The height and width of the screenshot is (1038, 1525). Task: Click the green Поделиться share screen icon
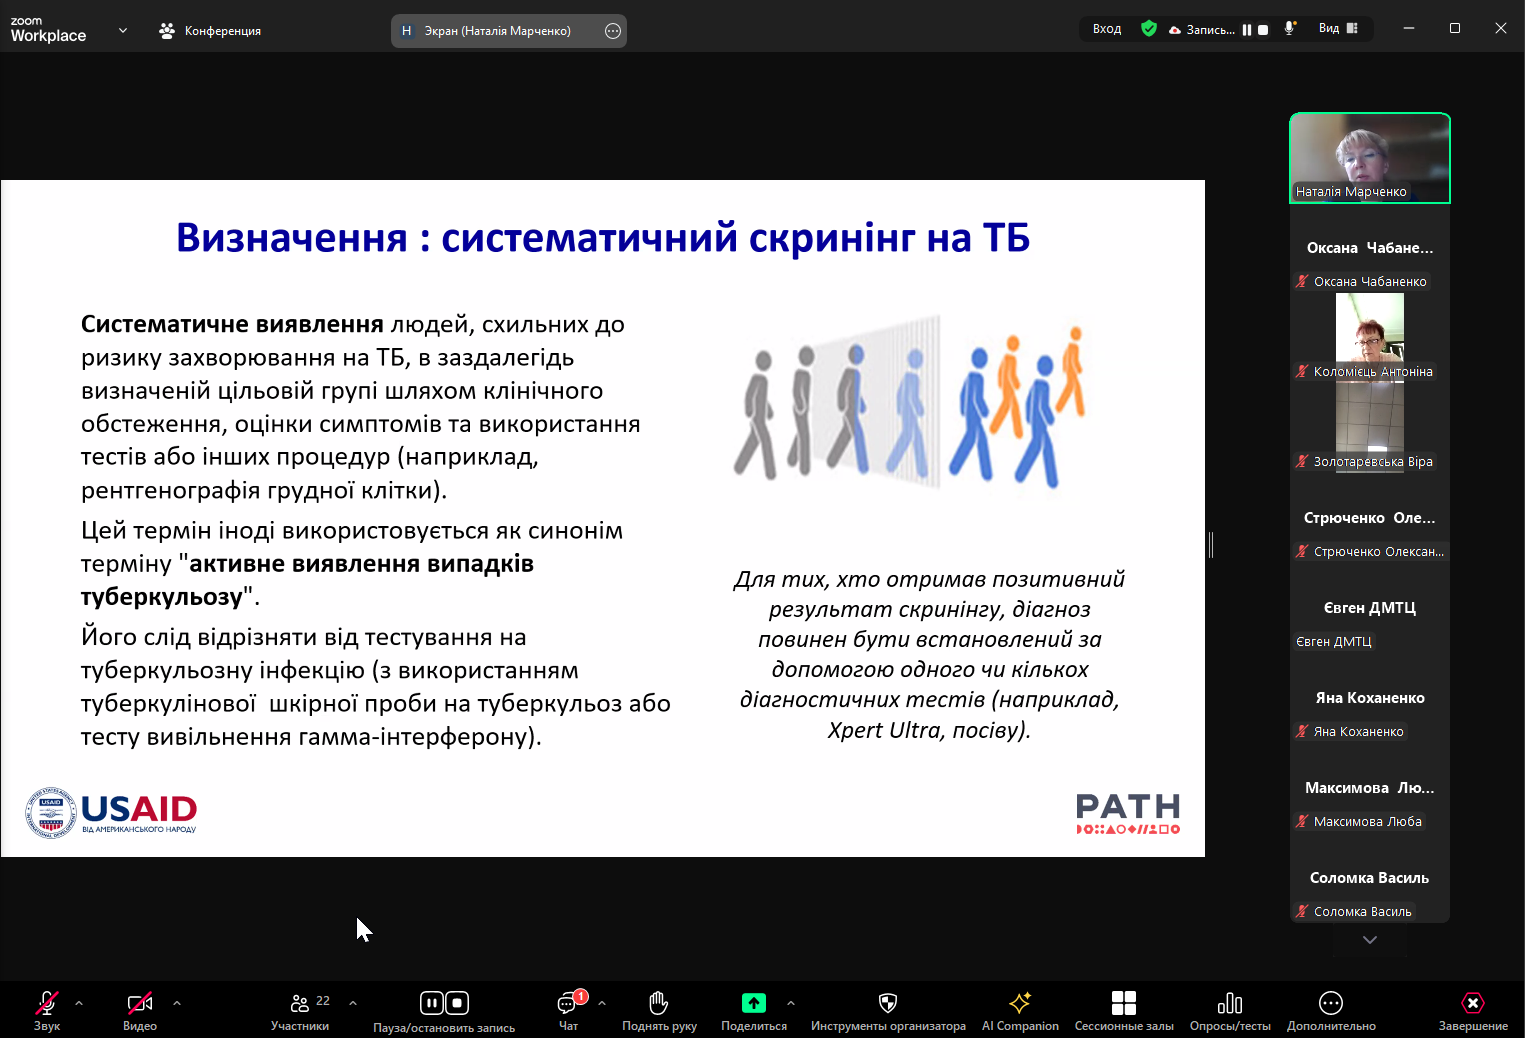753,1003
